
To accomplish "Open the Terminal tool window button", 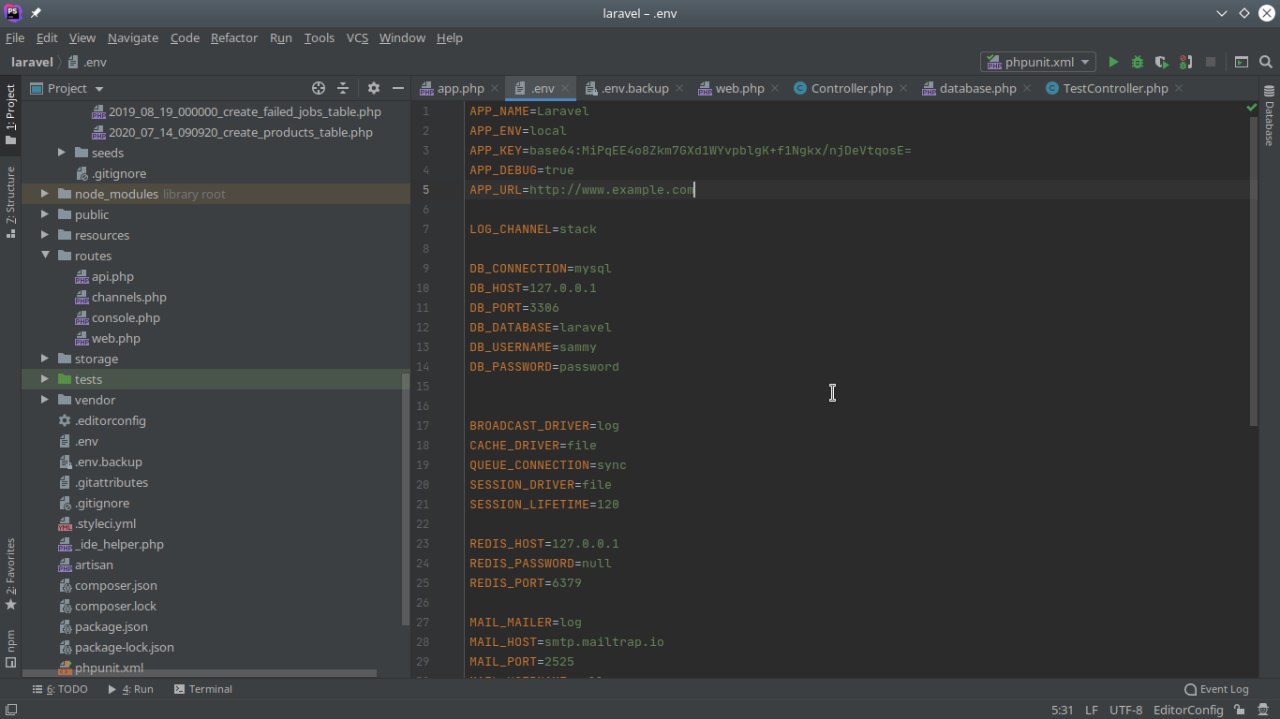I will pos(203,689).
